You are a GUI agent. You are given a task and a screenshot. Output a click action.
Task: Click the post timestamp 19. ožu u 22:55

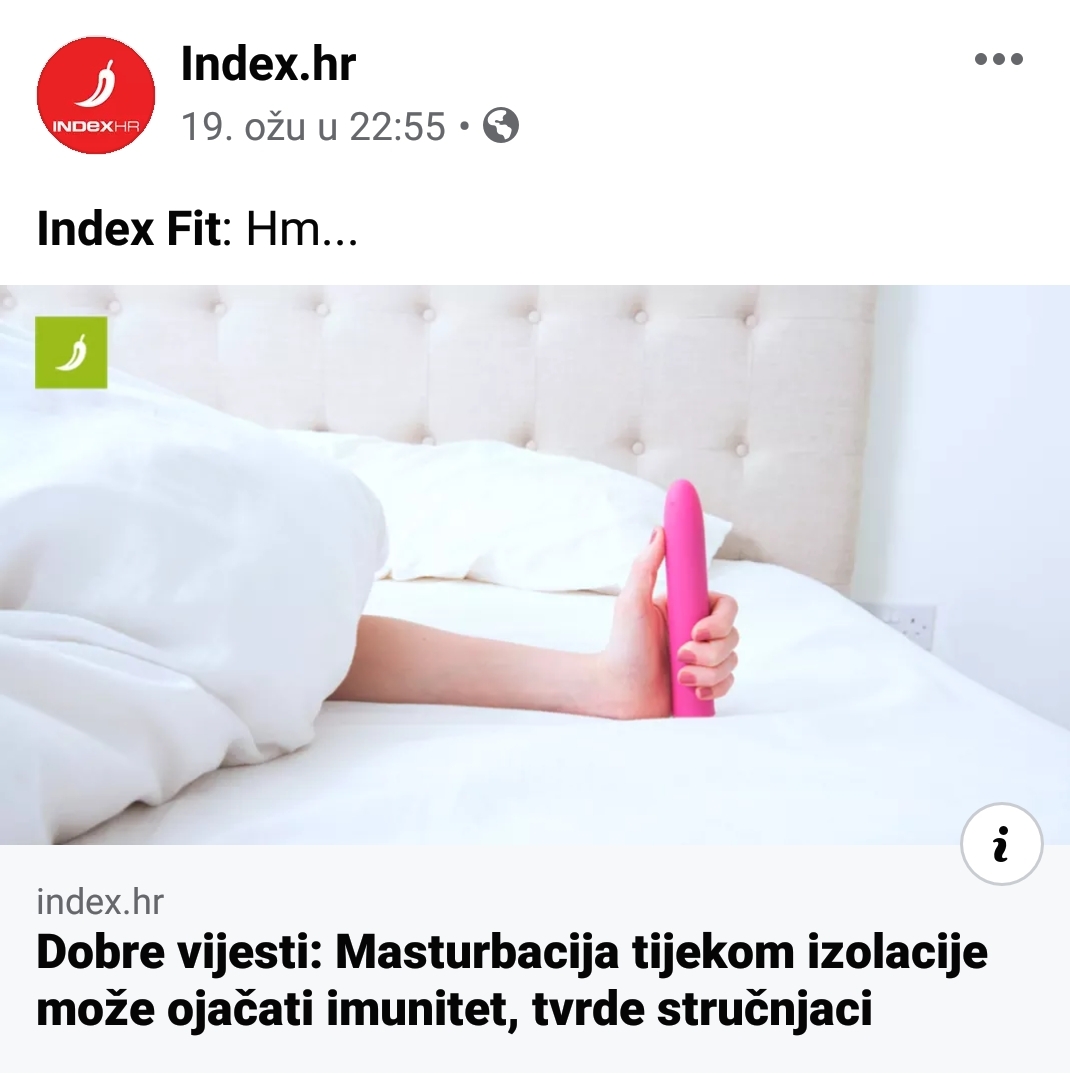(x=313, y=127)
